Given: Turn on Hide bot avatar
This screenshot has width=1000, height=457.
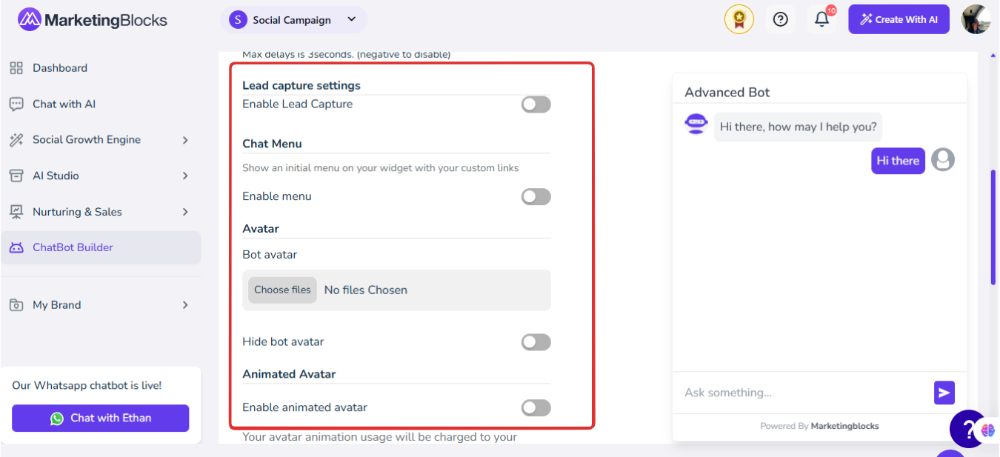Looking at the screenshot, I should 536,342.
